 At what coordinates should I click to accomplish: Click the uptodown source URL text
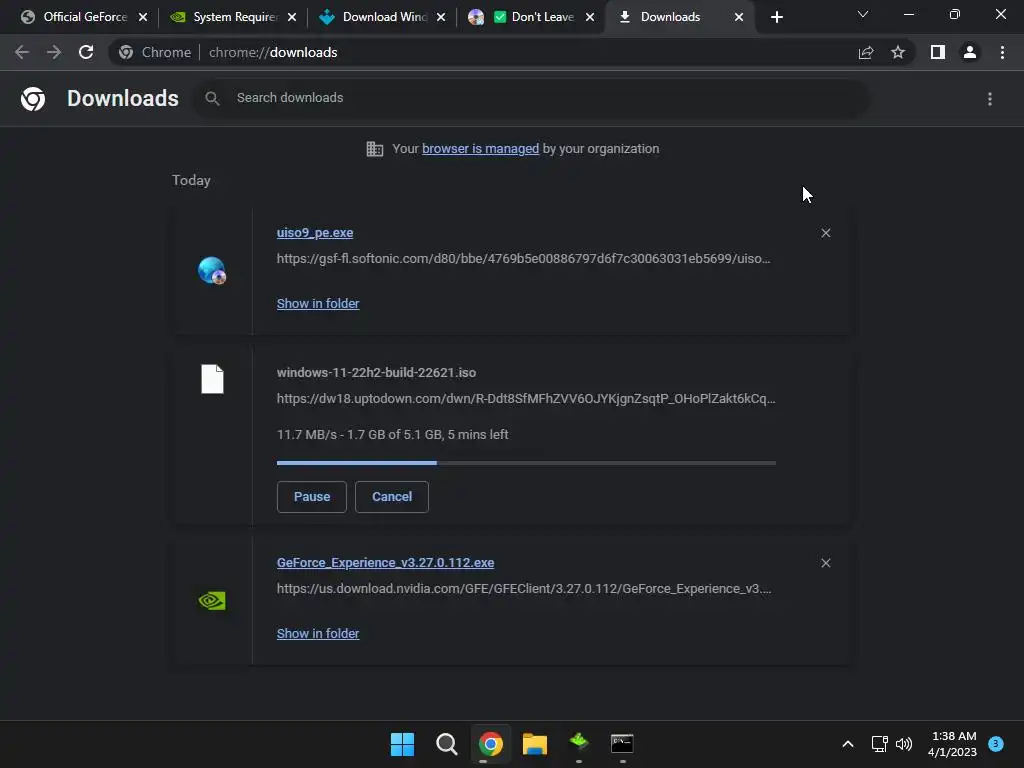(526, 398)
